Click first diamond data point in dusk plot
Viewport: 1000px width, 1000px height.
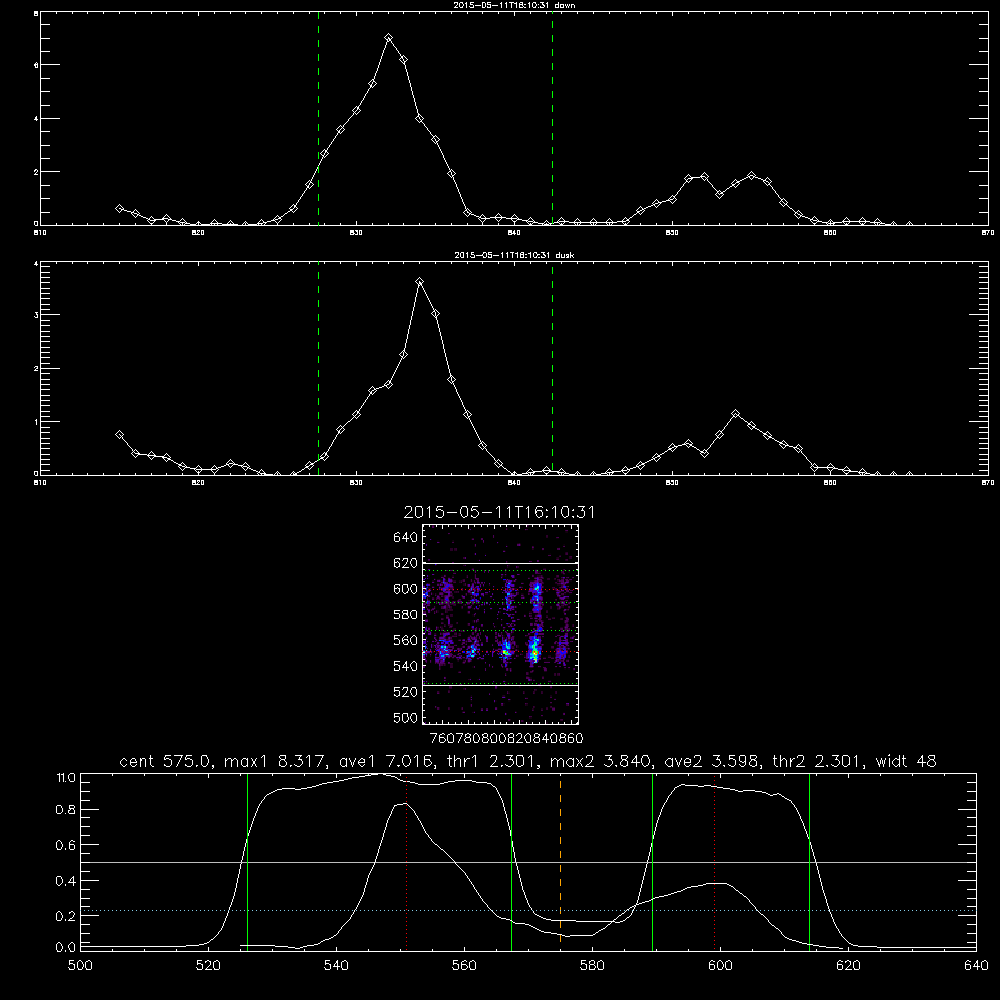pos(119,434)
